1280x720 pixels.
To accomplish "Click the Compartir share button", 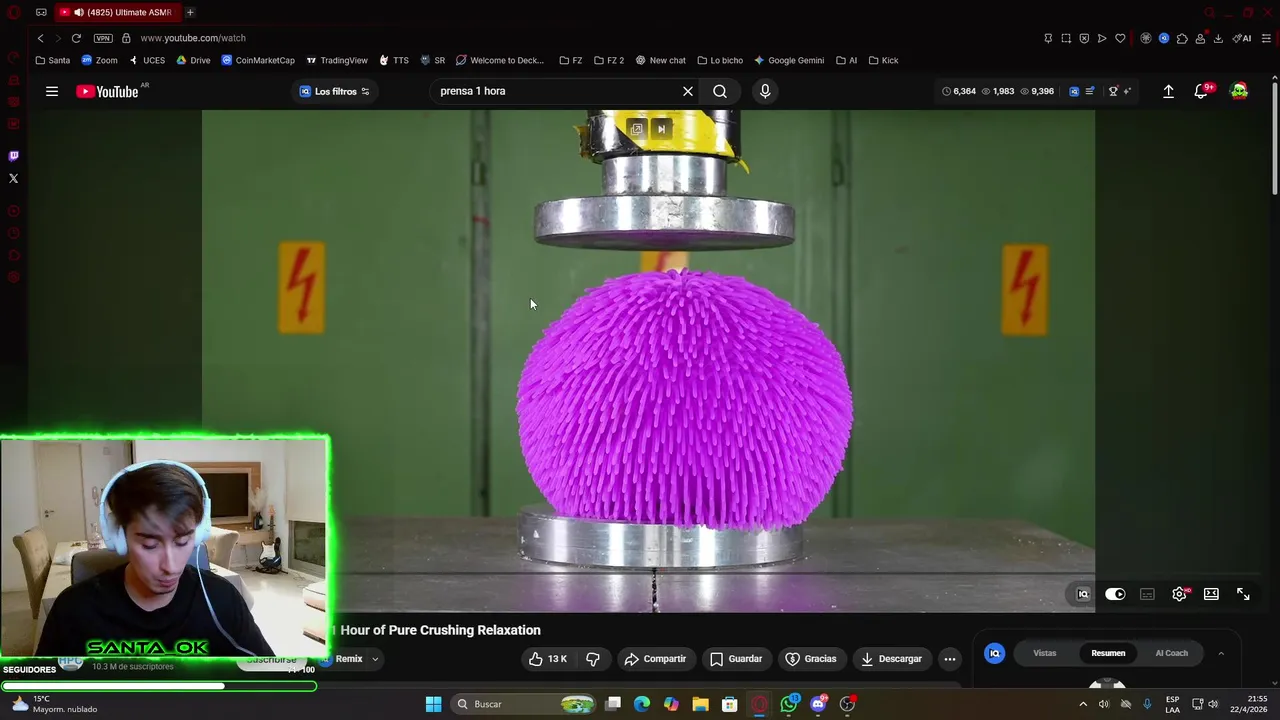I will pos(655,659).
